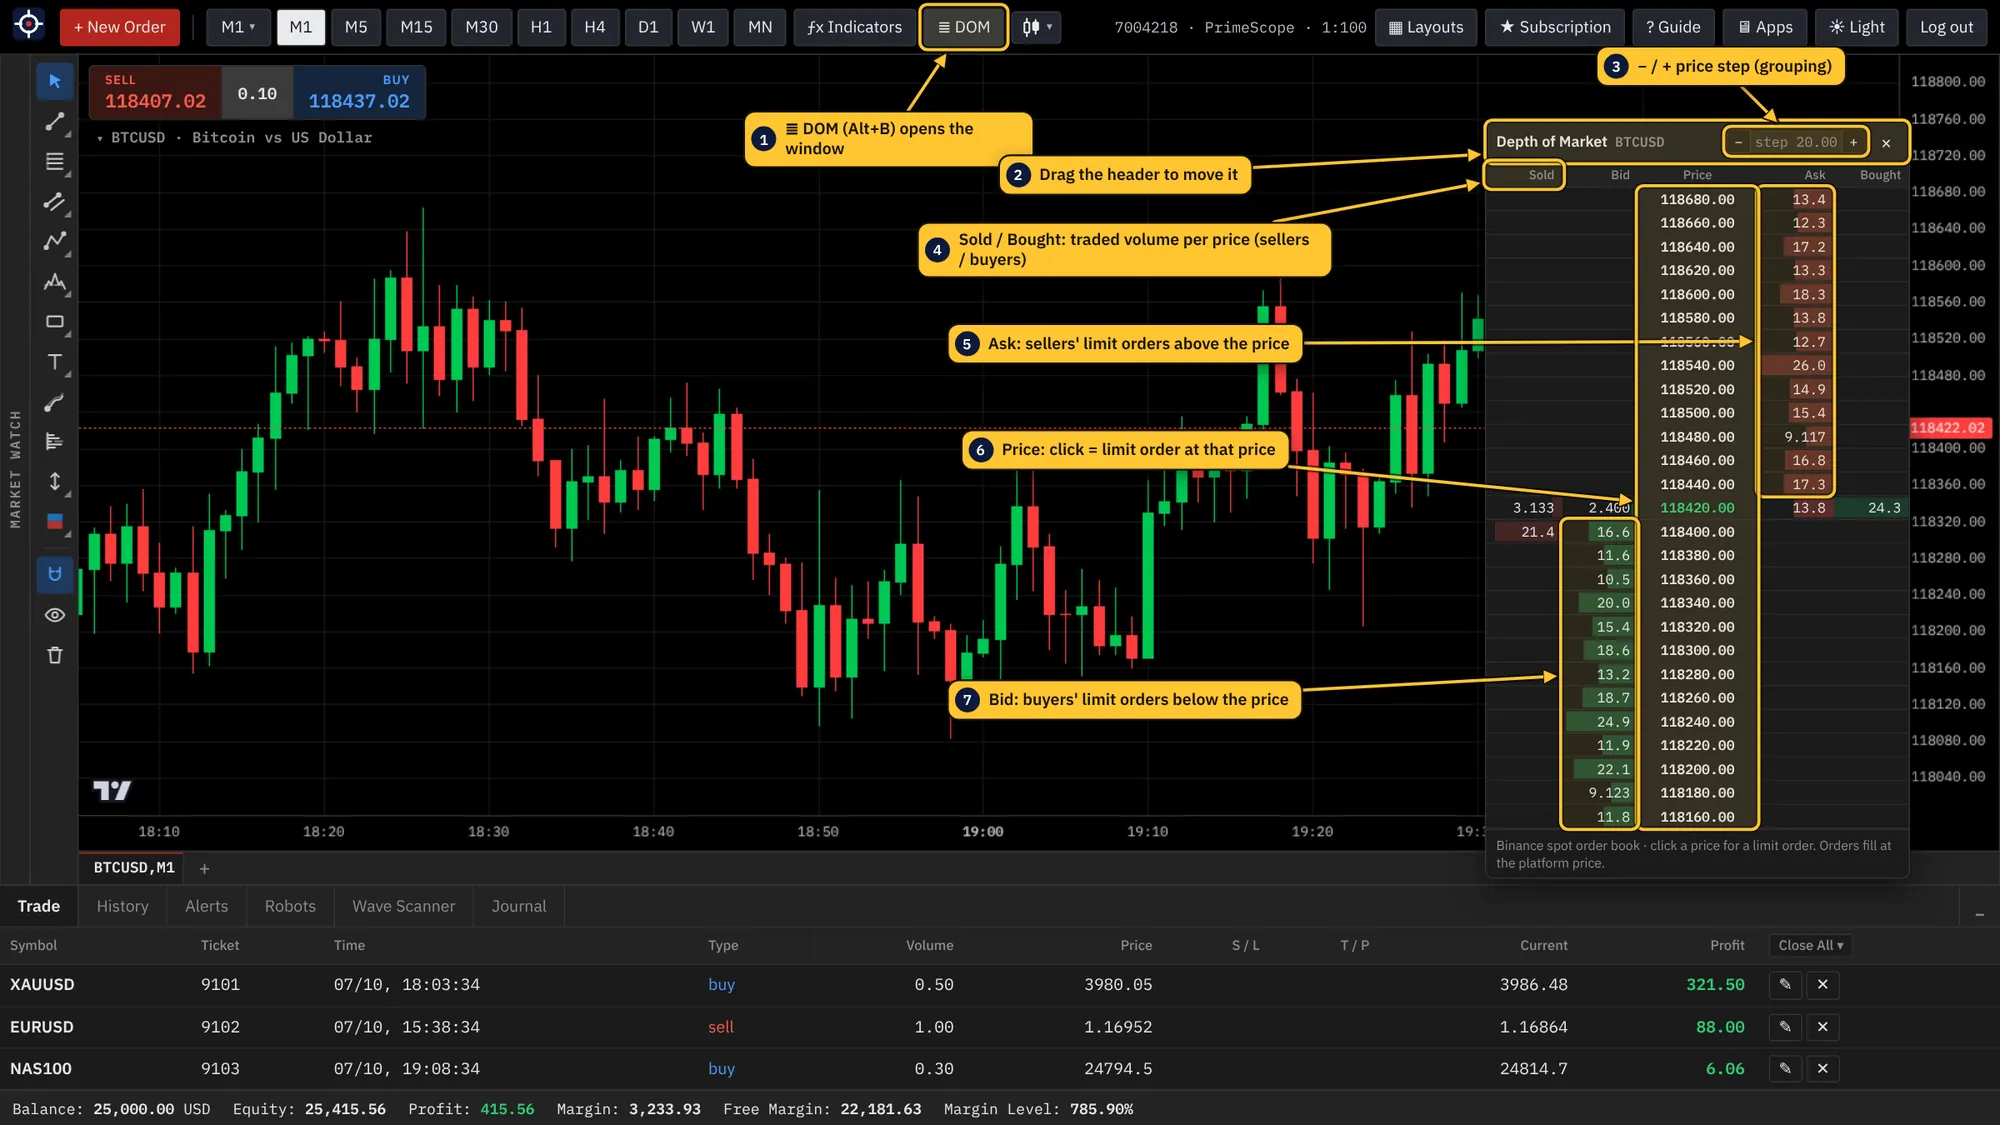Open the Layouts menu

coord(1426,27)
